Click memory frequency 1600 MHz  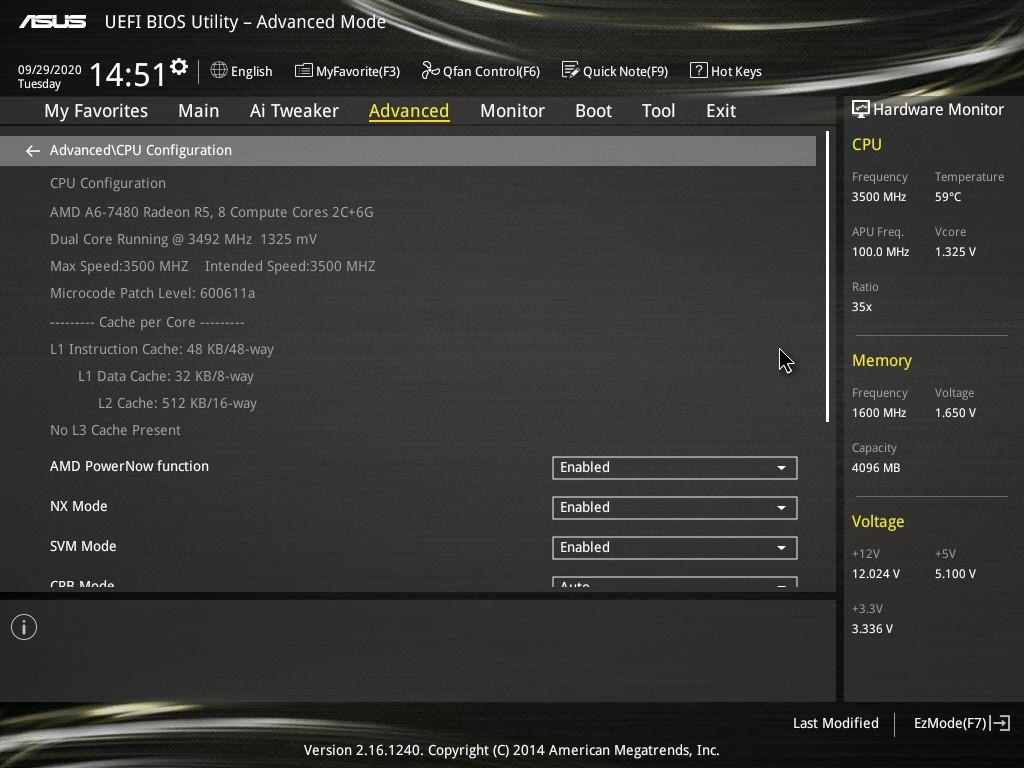tap(879, 413)
